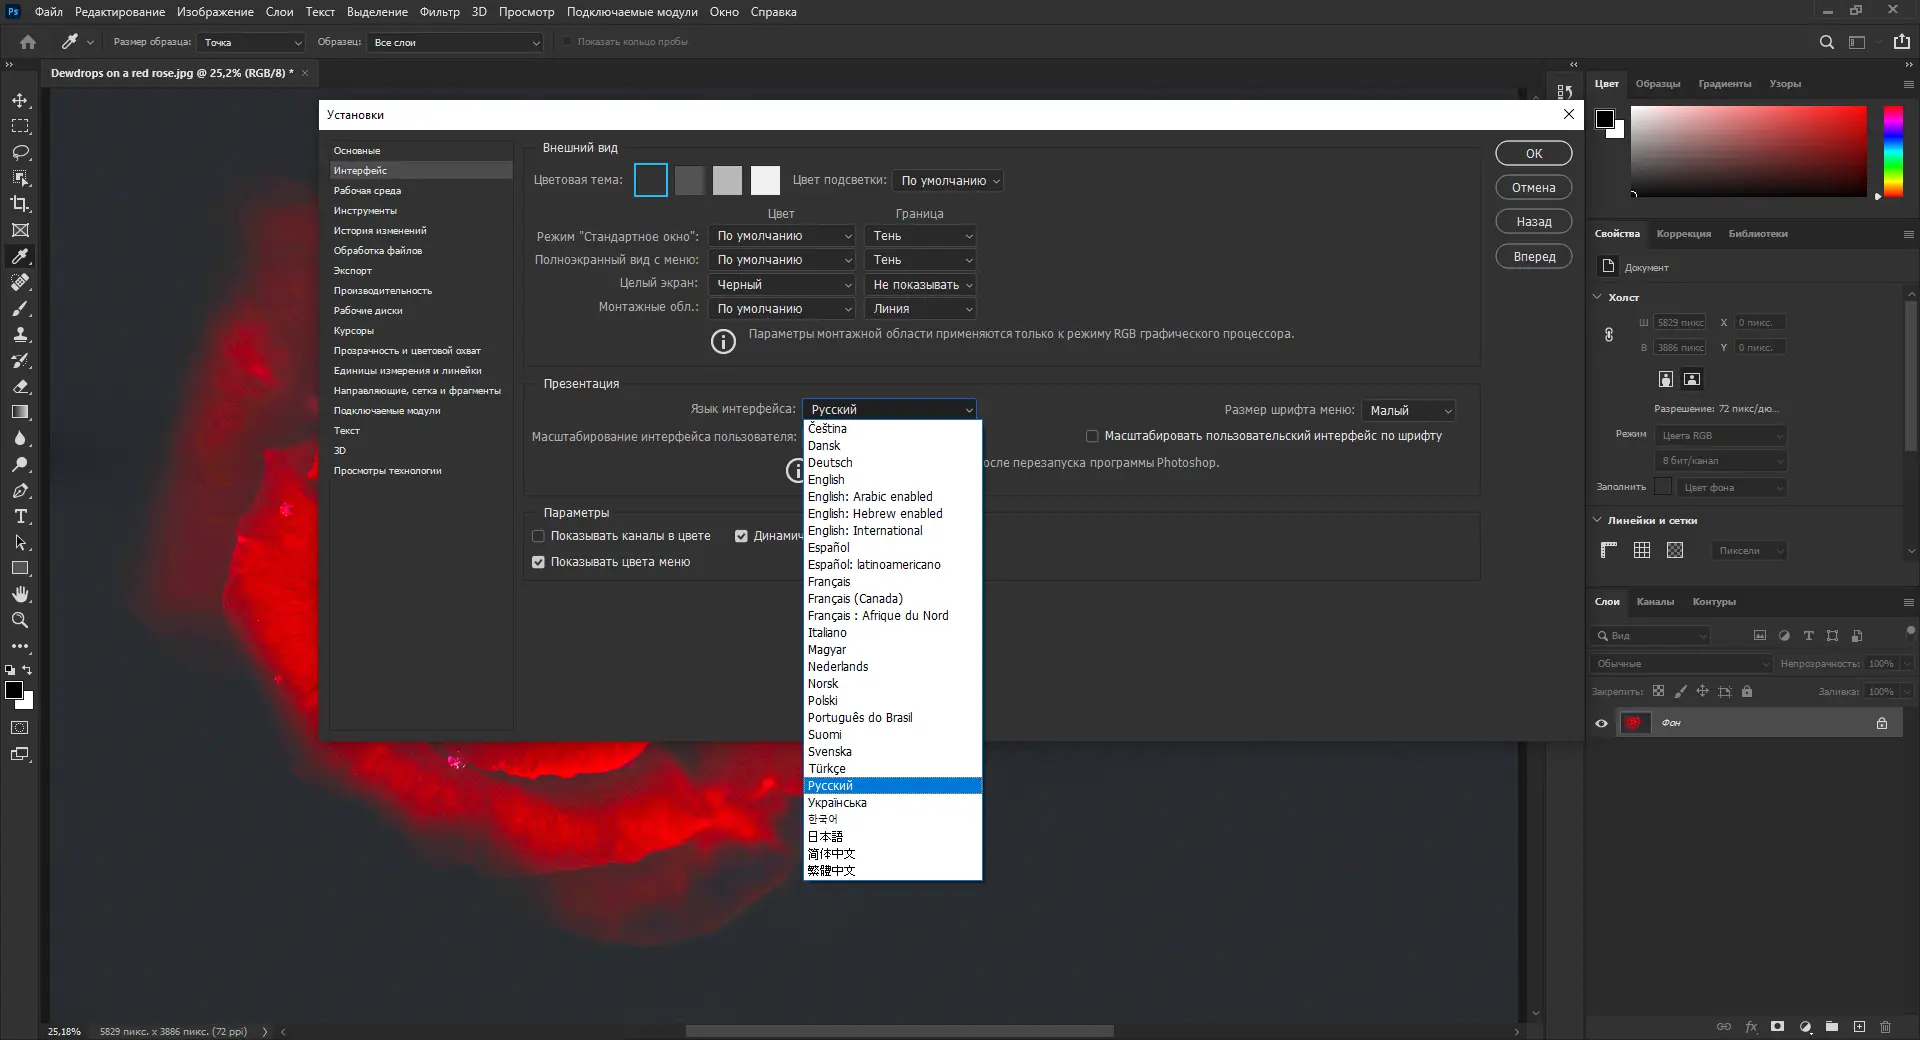Collapse the "Линейки и сетки" section

(1597, 520)
